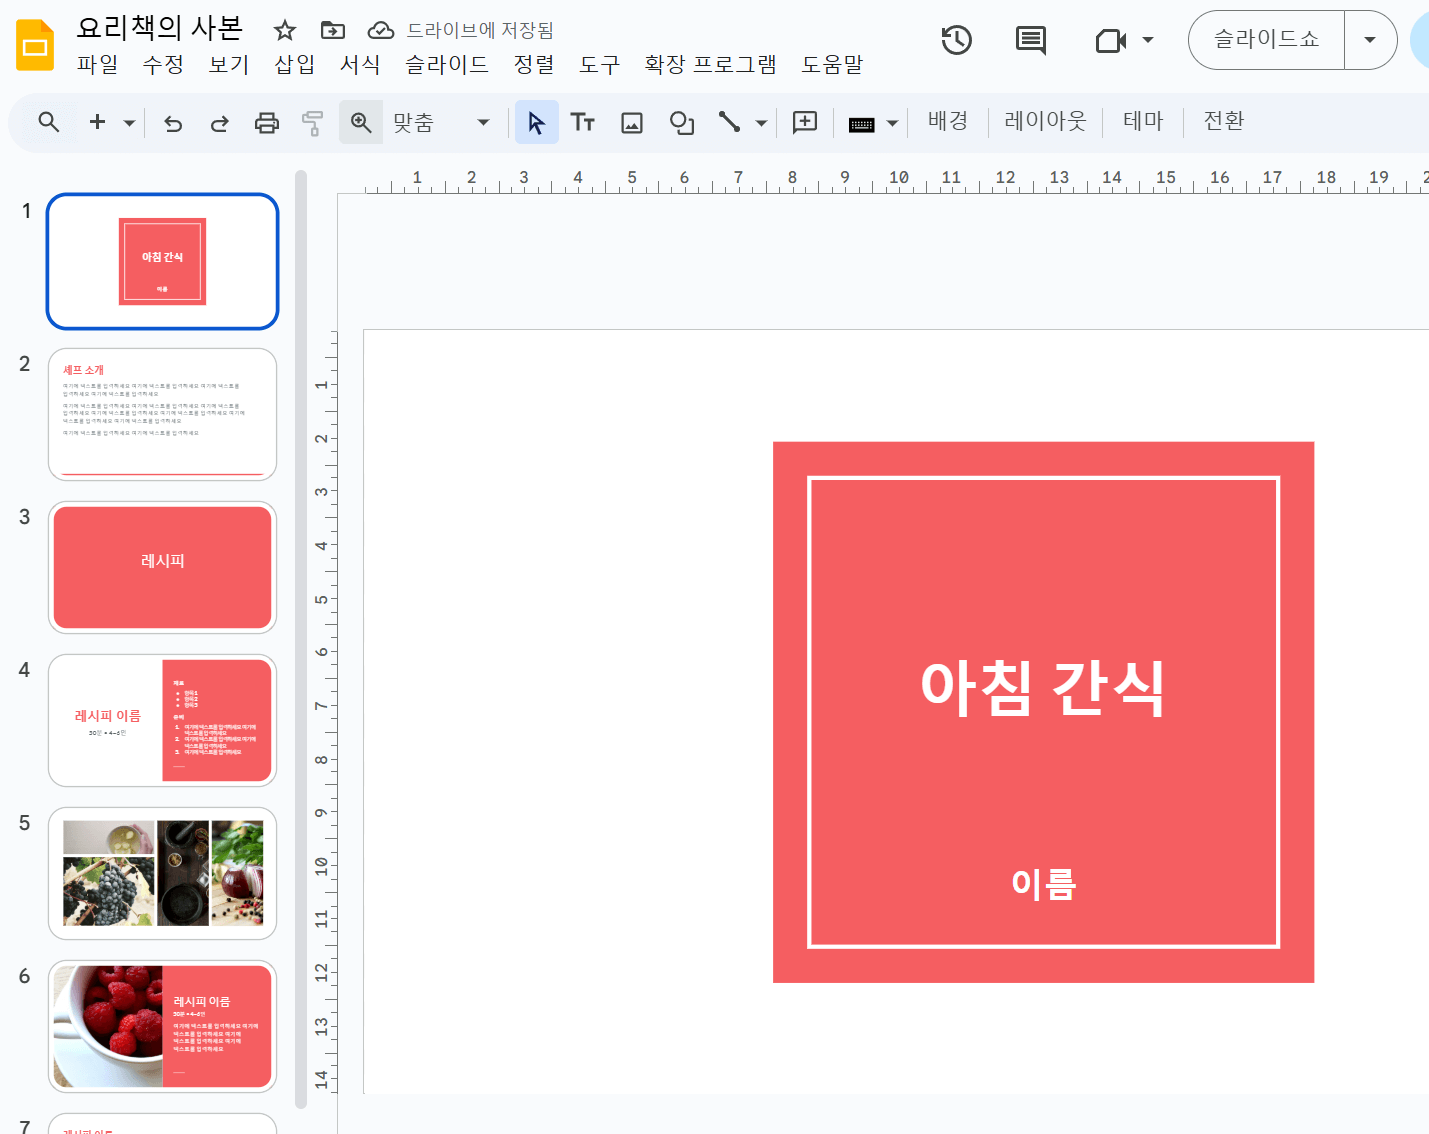Viewport: 1429px width, 1134px height.
Task: Click the 전환 button
Action: [1223, 121]
